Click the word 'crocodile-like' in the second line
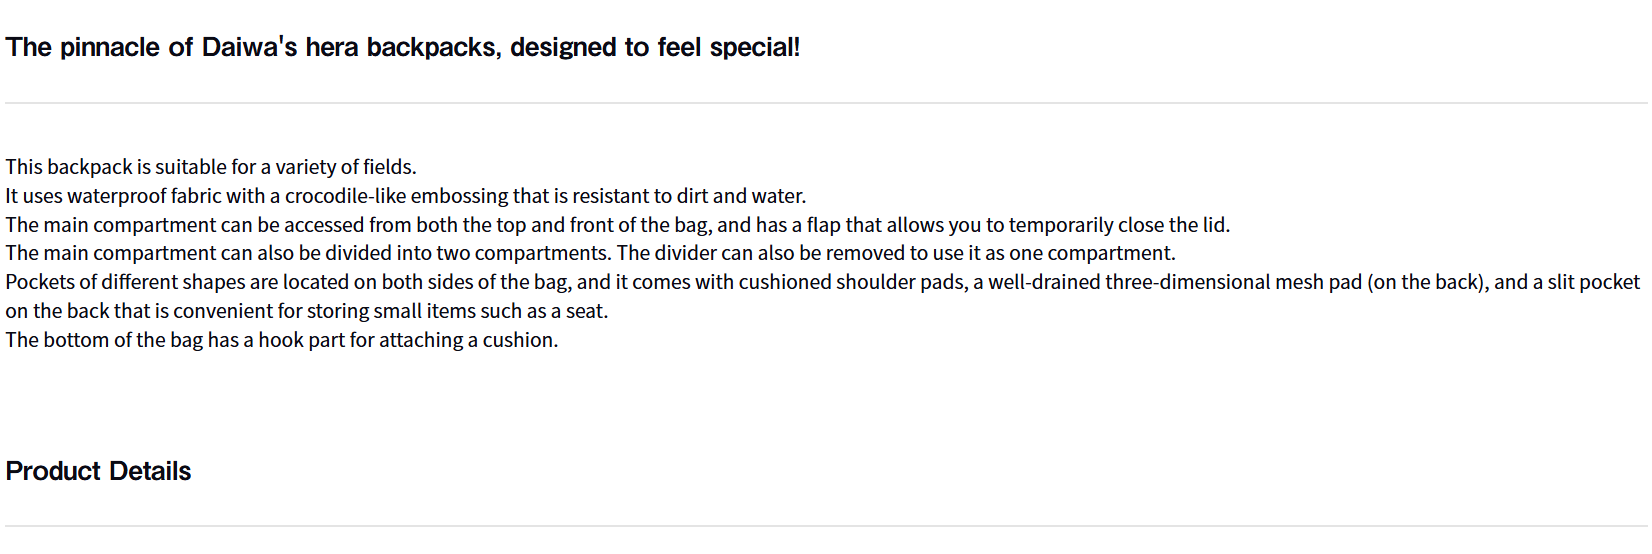 pyautogui.click(x=345, y=196)
